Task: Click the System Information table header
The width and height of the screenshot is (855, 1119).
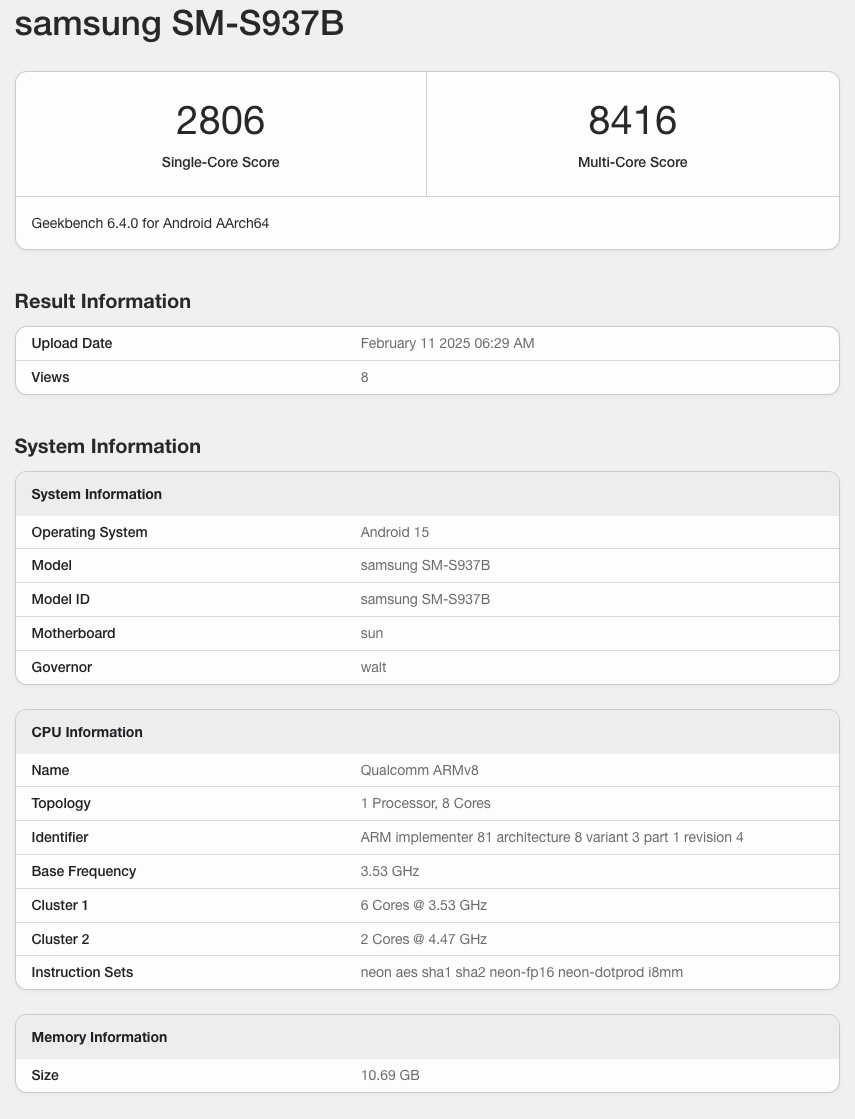Action: click(x=96, y=494)
